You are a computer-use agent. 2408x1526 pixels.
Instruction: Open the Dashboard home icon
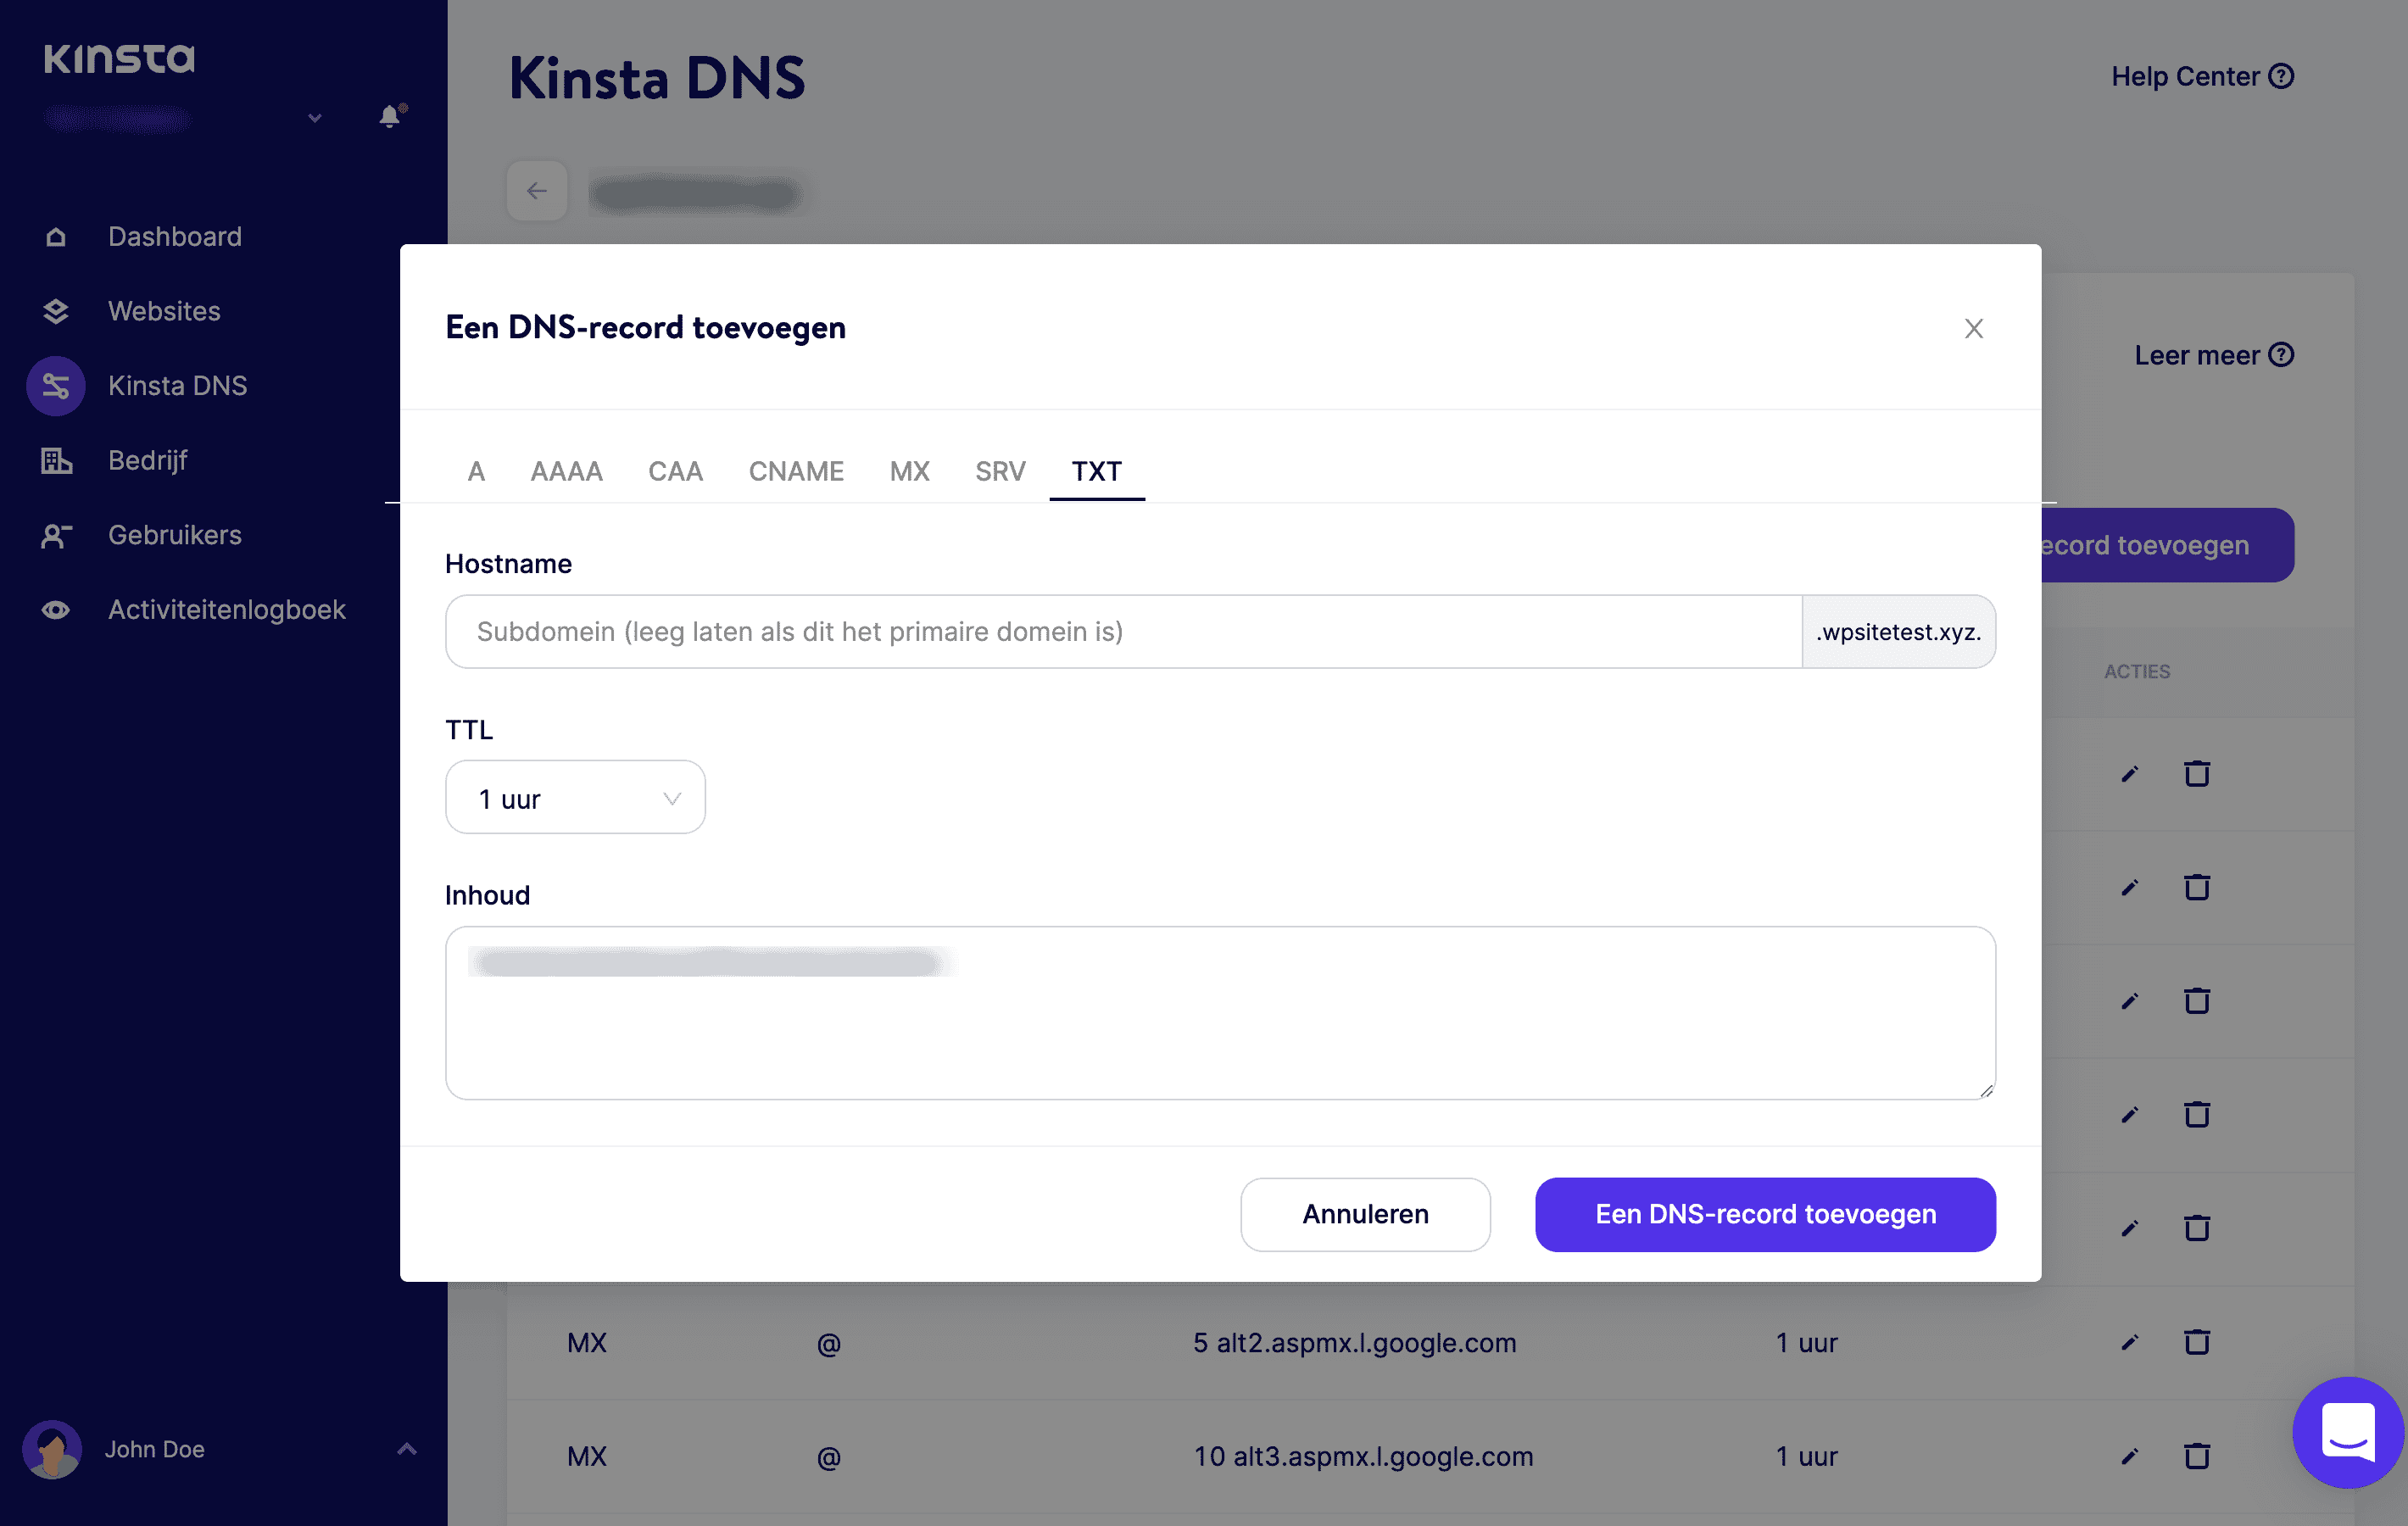click(x=56, y=237)
